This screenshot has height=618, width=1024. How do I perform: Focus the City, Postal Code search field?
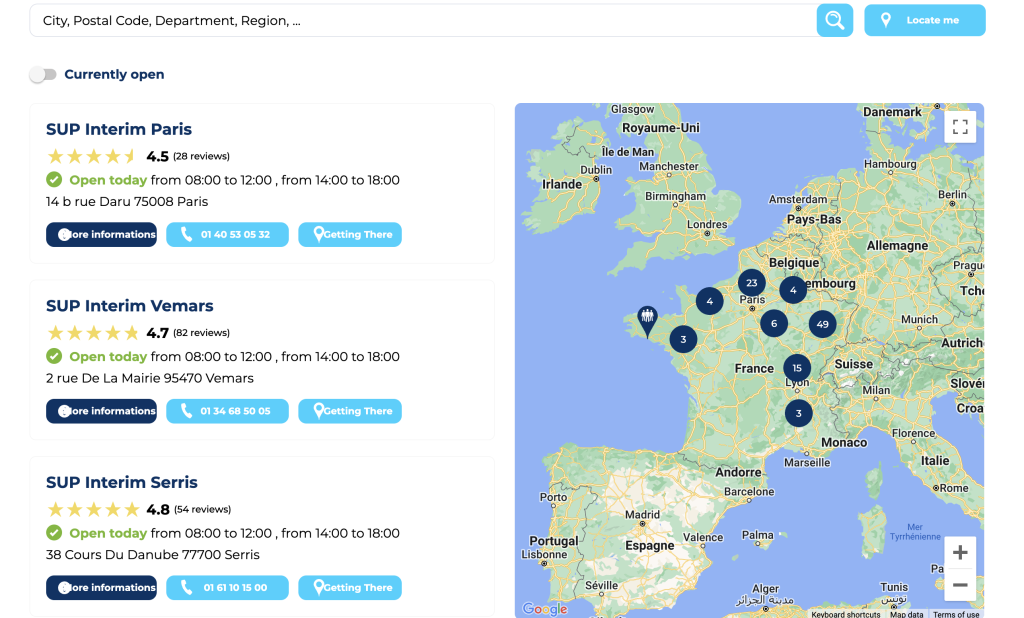423,20
